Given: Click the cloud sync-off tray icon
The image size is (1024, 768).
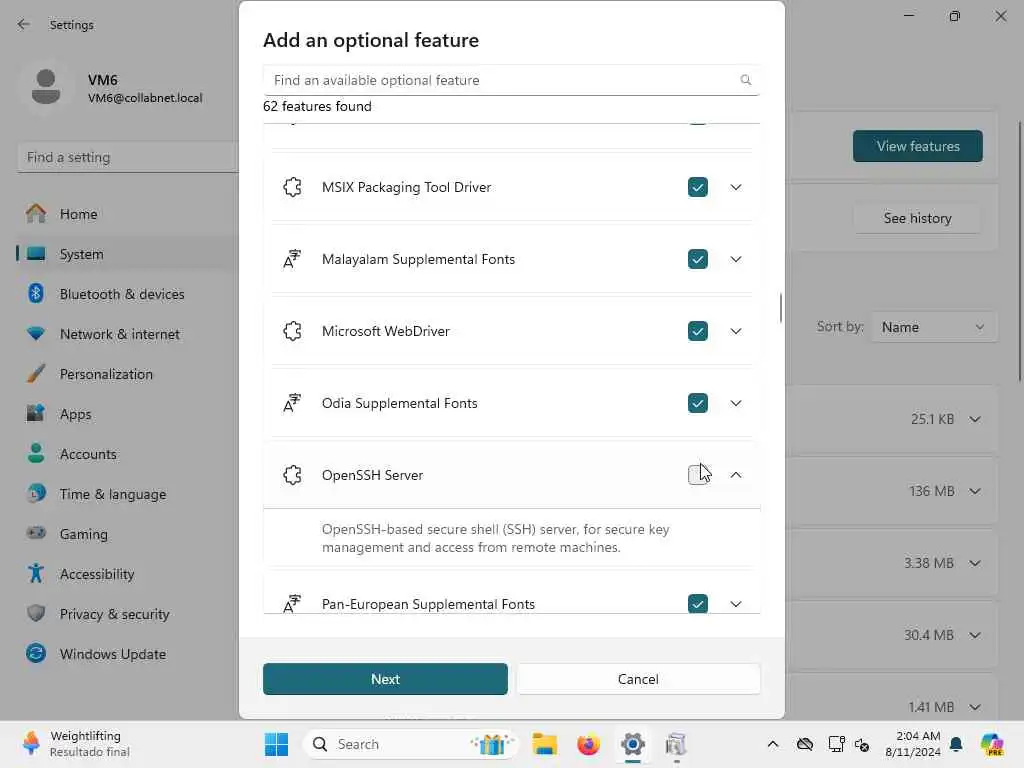Looking at the screenshot, I should tap(805, 744).
